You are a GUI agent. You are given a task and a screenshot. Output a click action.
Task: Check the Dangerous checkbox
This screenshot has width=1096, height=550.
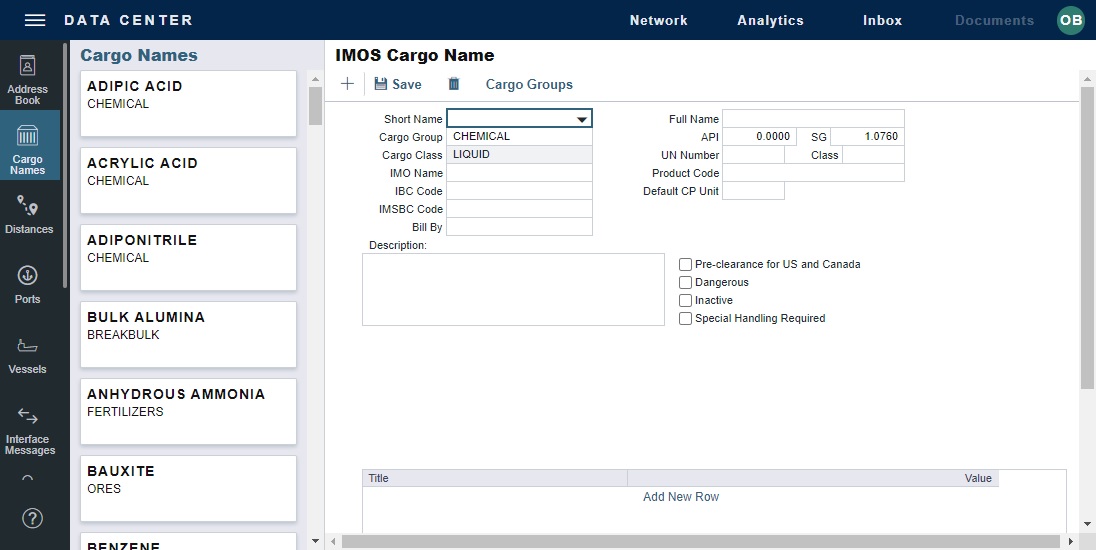pyautogui.click(x=685, y=283)
